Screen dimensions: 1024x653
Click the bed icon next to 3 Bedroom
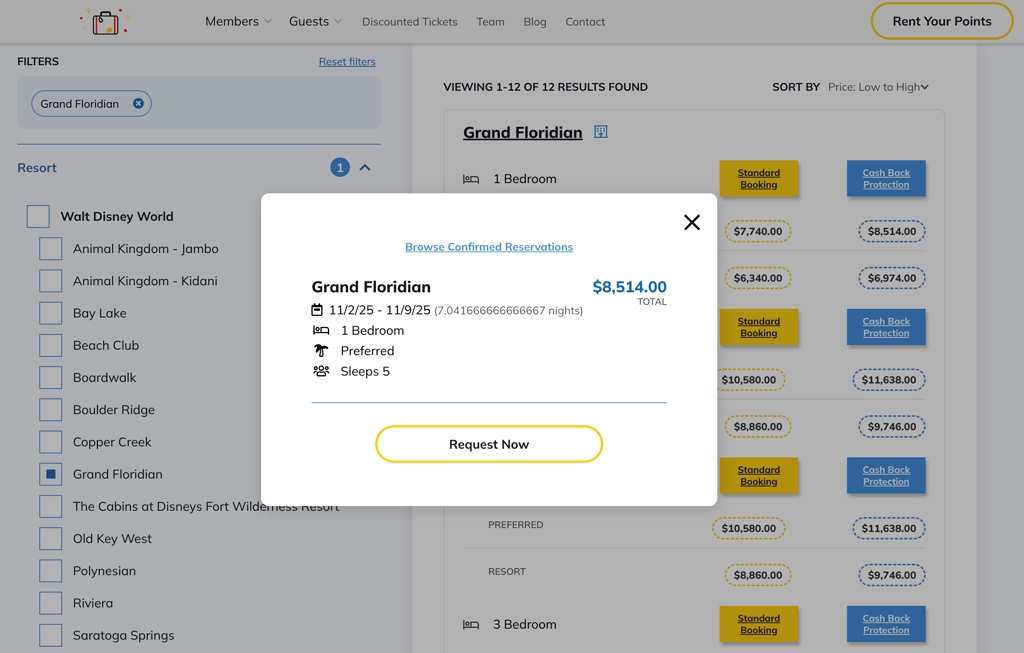pyautogui.click(x=471, y=625)
